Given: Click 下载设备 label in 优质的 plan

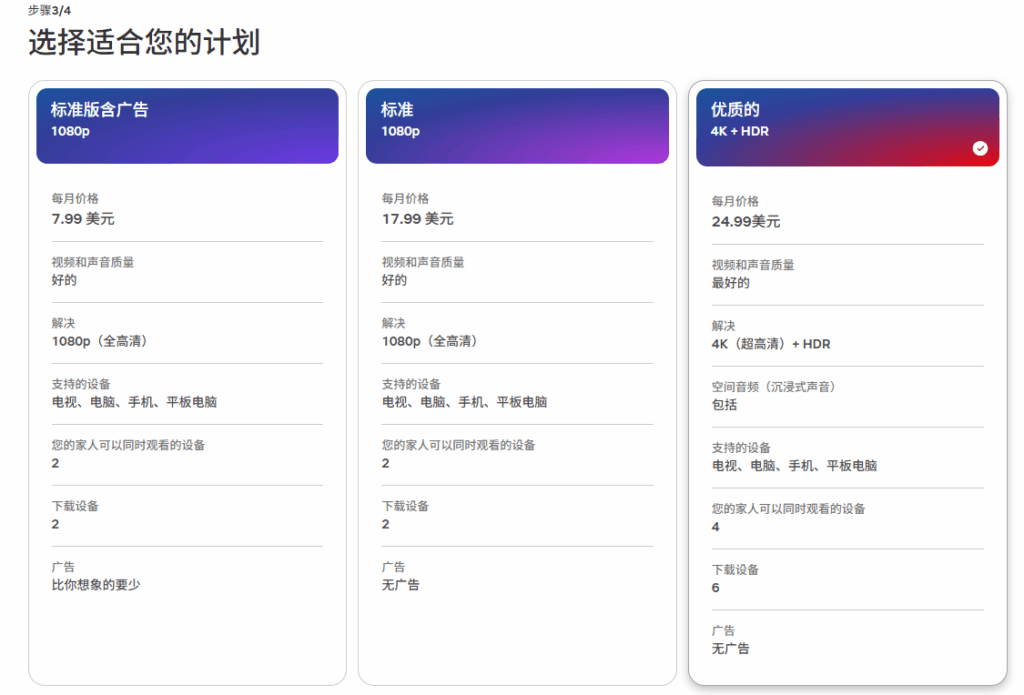Looking at the screenshot, I should coord(735,570).
